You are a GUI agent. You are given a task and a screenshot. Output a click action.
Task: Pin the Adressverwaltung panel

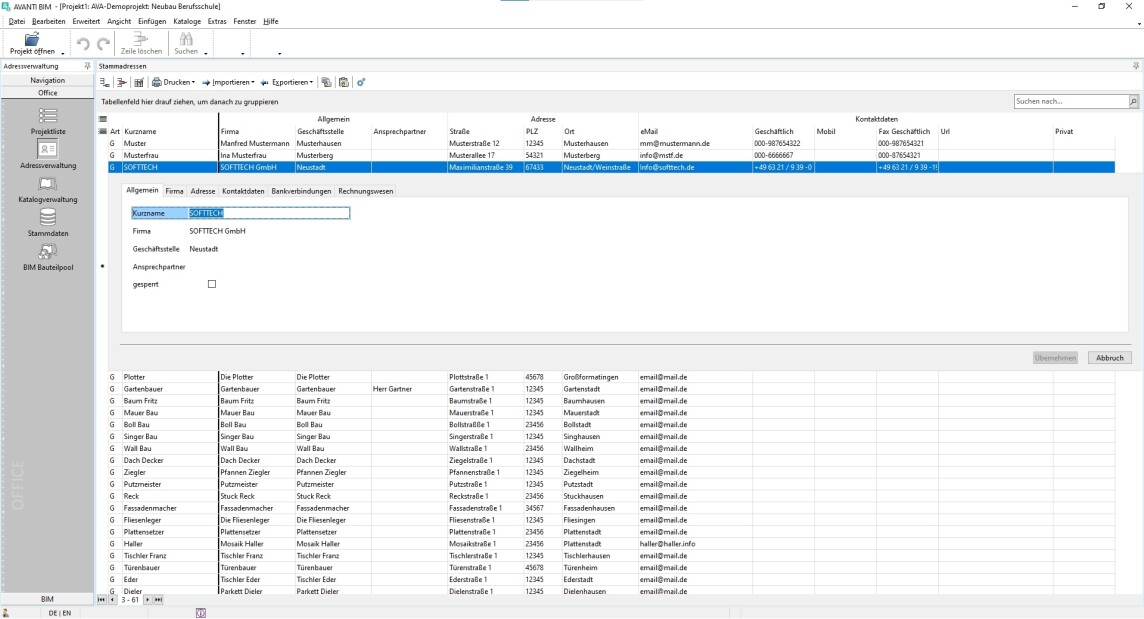tap(88, 66)
